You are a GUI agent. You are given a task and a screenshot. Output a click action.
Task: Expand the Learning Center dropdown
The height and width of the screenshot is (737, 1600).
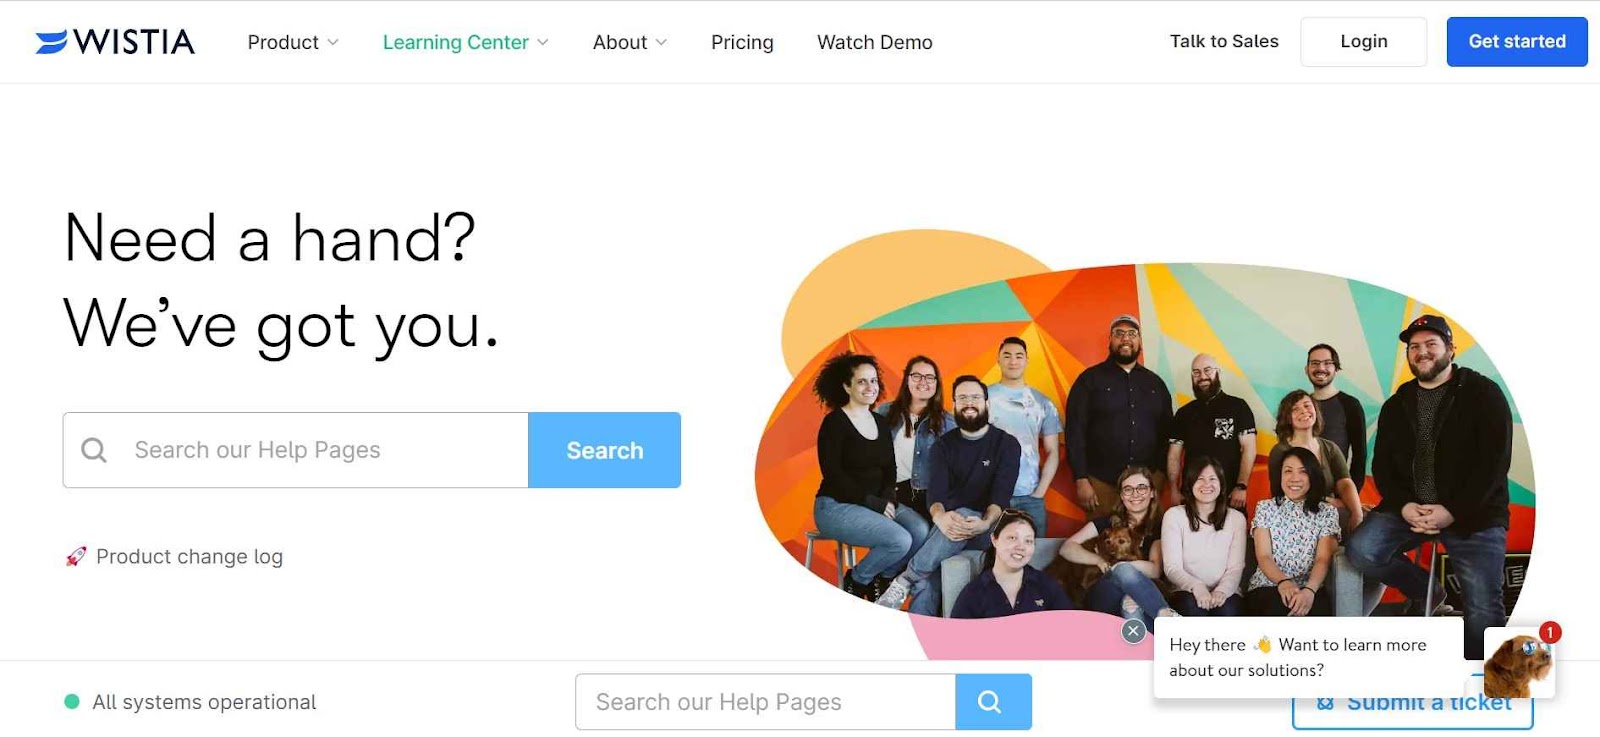coord(466,42)
